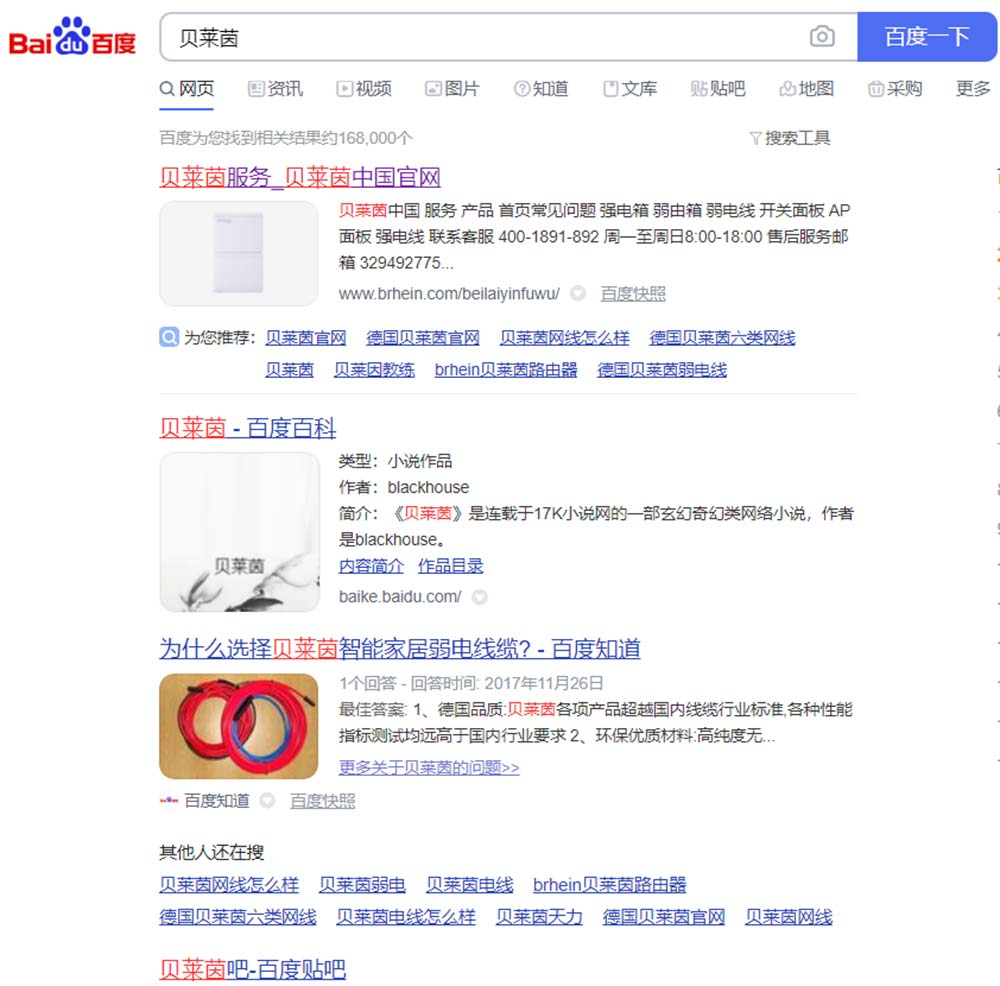Click the blue recommendation search icon
Viewport: 1000px width, 986px height.
pyautogui.click(x=169, y=337)
